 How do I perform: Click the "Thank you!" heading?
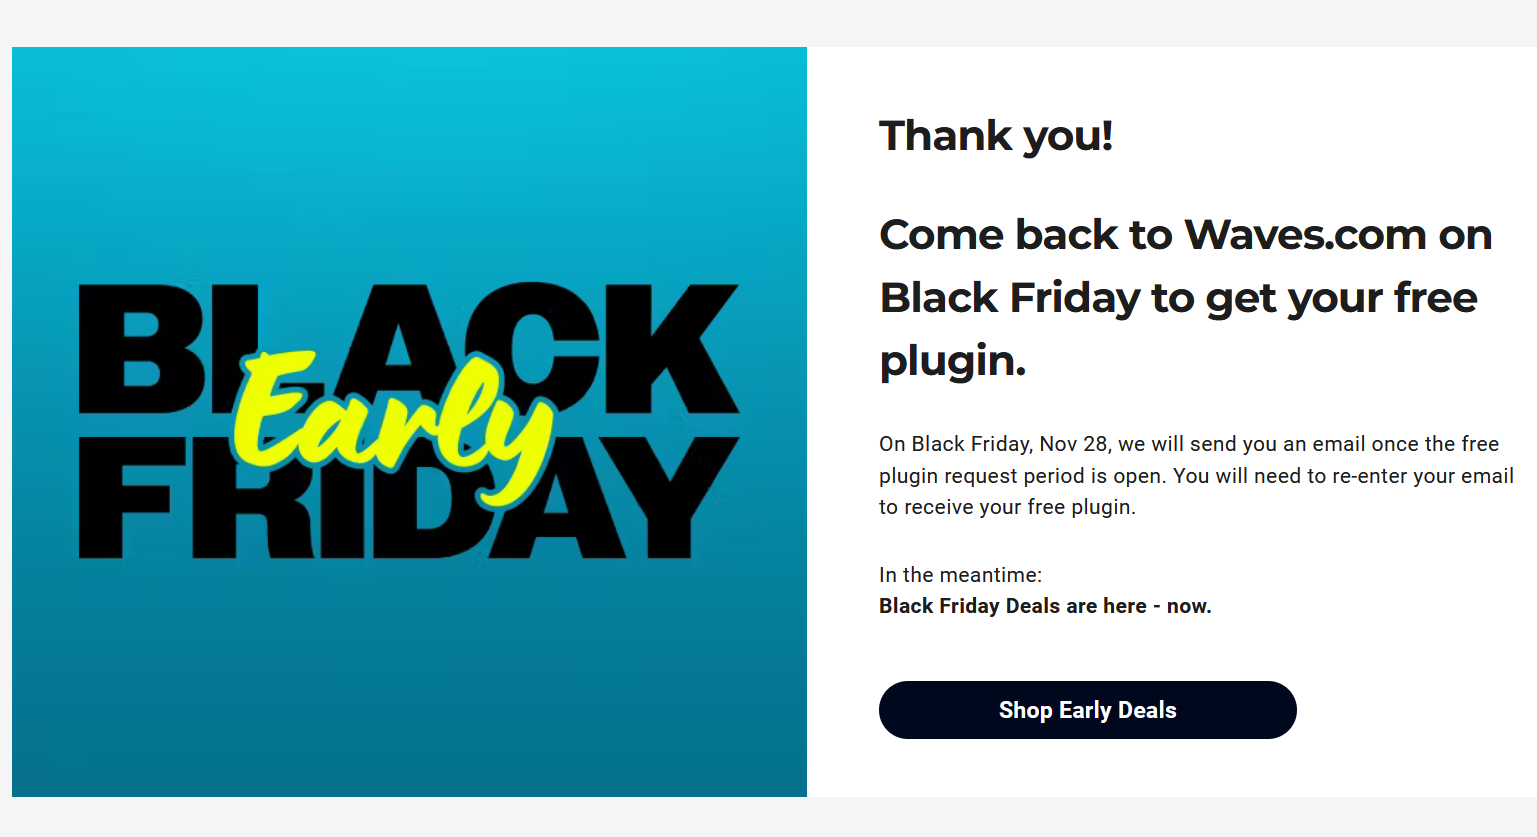tap(995, 136)
